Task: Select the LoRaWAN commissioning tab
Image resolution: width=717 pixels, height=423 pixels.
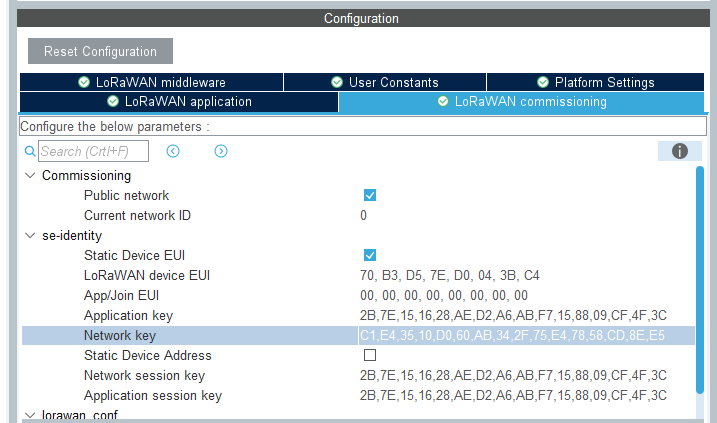Action: pyautogui.click(x=521, y=102)
